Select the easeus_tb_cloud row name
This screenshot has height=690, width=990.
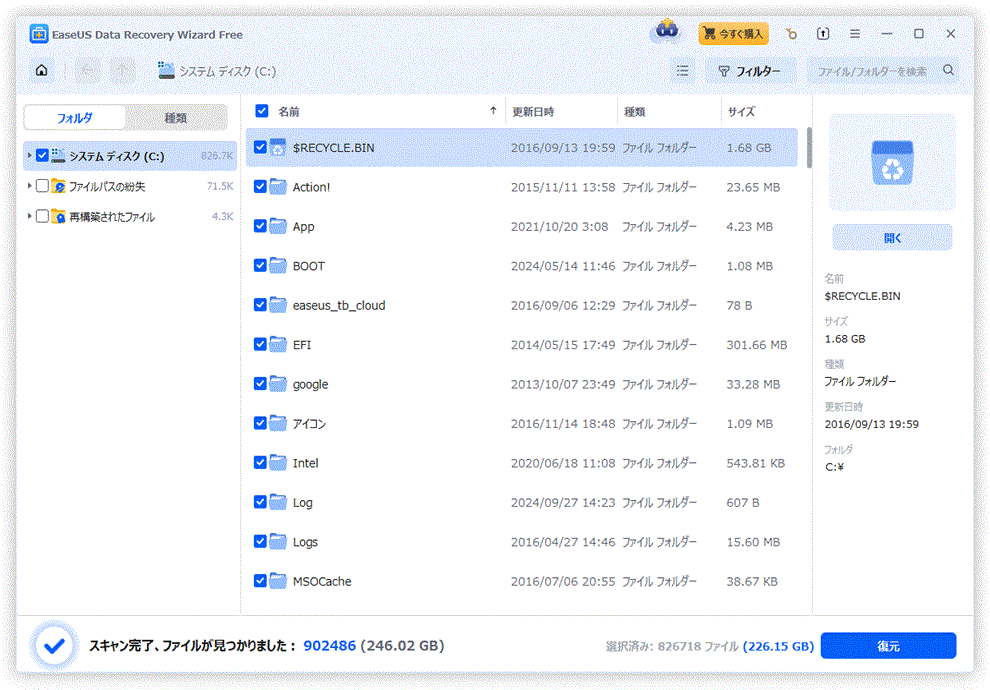coord(339,306)
